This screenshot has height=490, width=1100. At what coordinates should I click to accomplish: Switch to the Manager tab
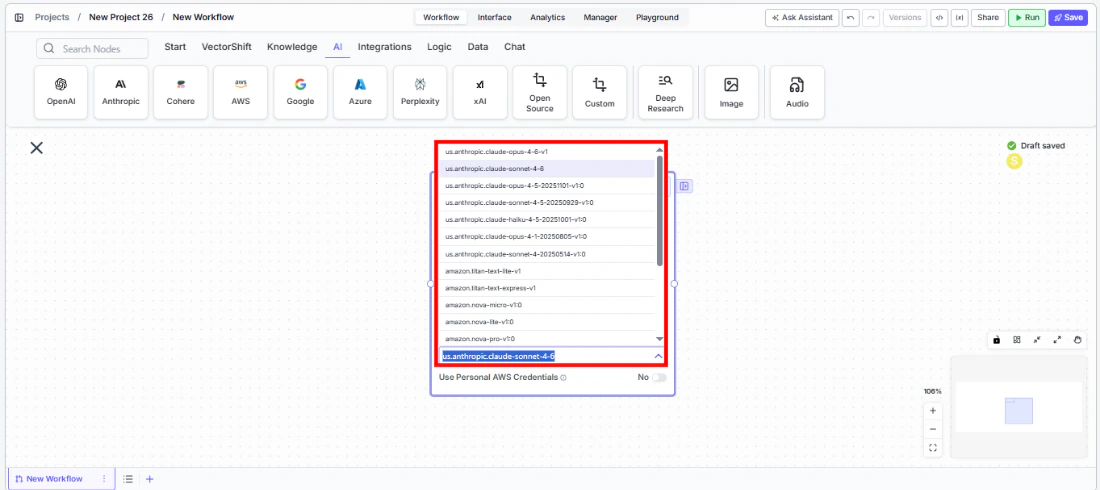click(x=601, y=18)
